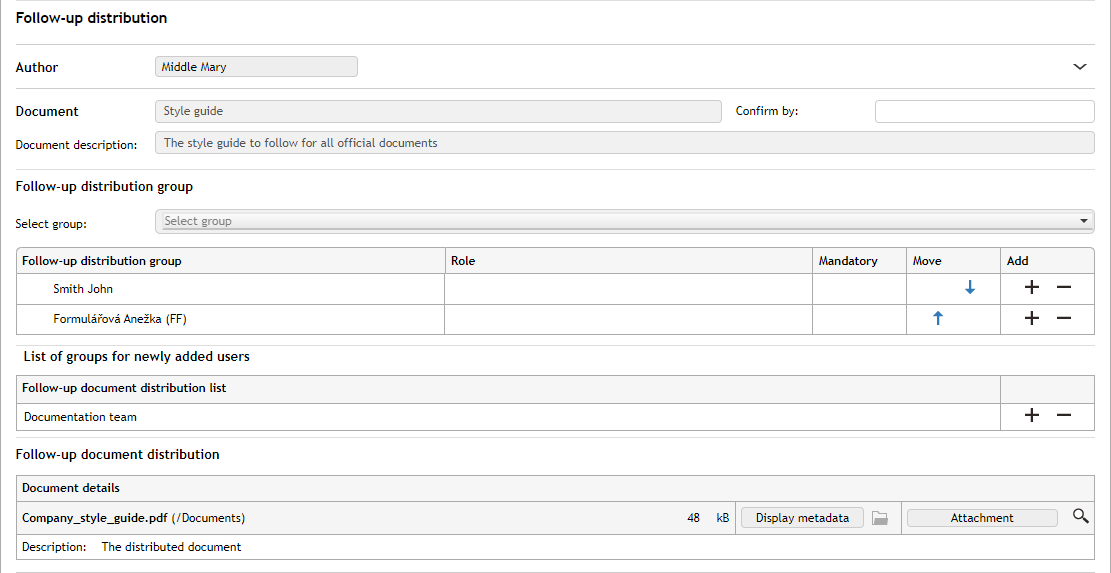The image size is (1111, 573).
Task: Open the Company_style_guide.pdf file link
Action: pyautogui.click(x=94, y=518)
